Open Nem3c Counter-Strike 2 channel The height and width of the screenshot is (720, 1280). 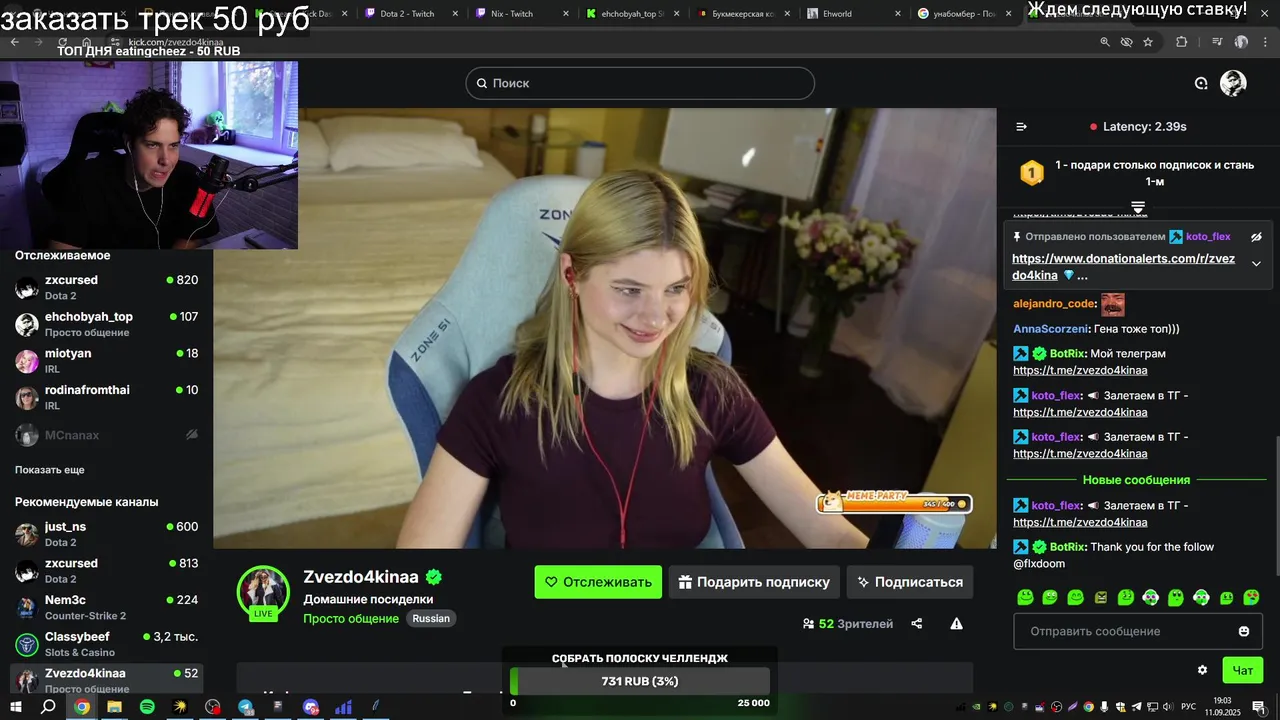point(106,607)
